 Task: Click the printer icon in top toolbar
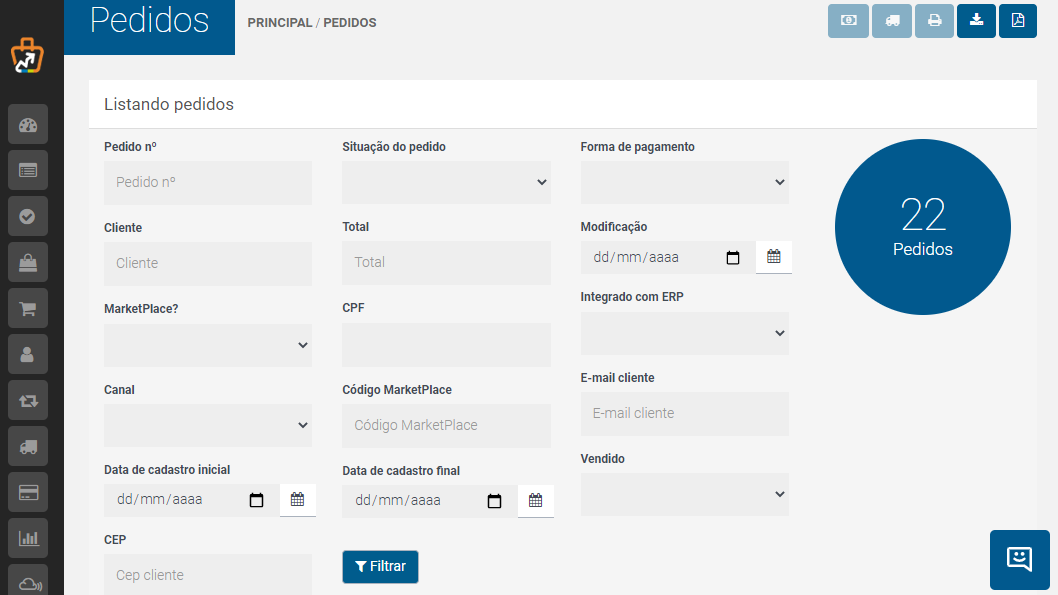[934, 20]
